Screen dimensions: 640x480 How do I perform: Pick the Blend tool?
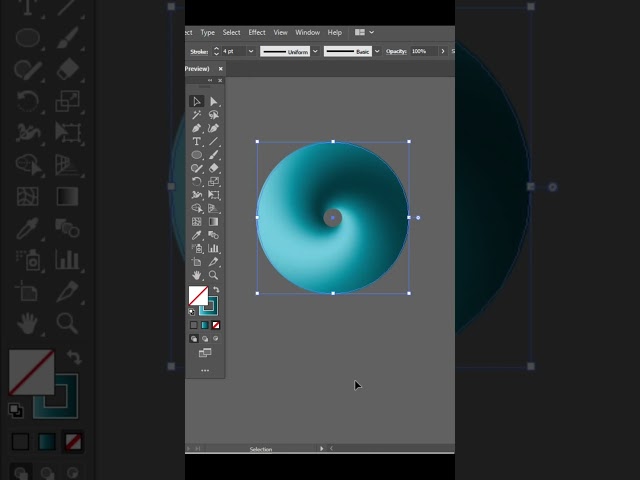213,235
